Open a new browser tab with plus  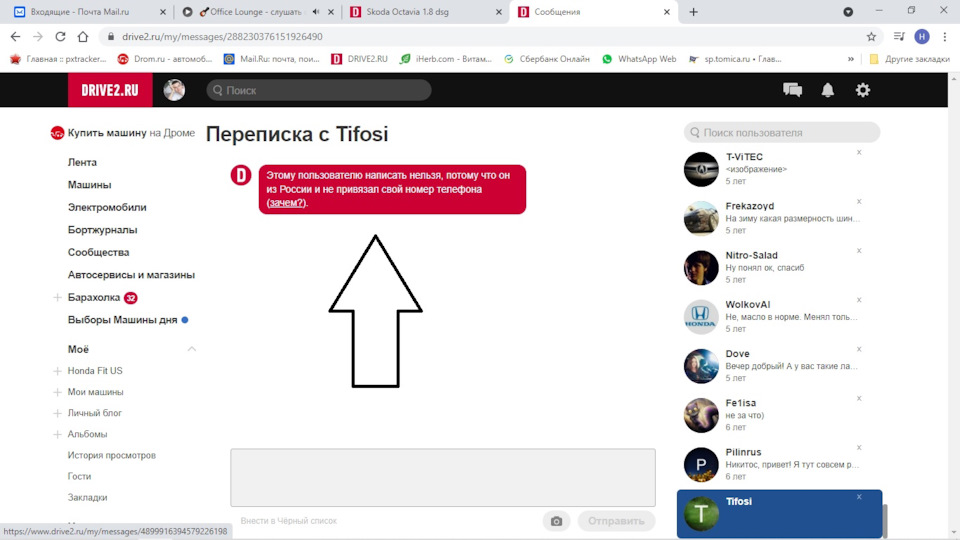pos(694,12)
